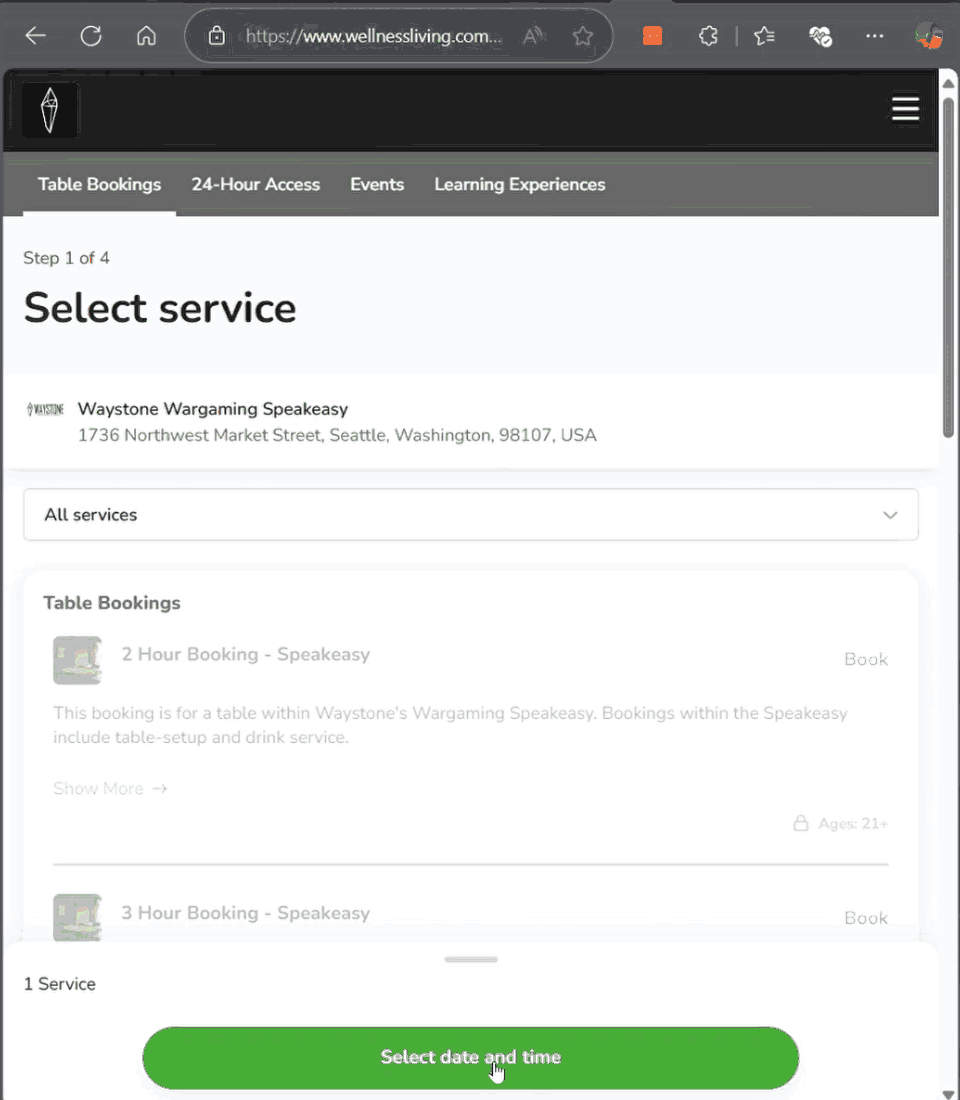View site information lock icon
The image size is (960, 1100).
(x=217, y=36)
